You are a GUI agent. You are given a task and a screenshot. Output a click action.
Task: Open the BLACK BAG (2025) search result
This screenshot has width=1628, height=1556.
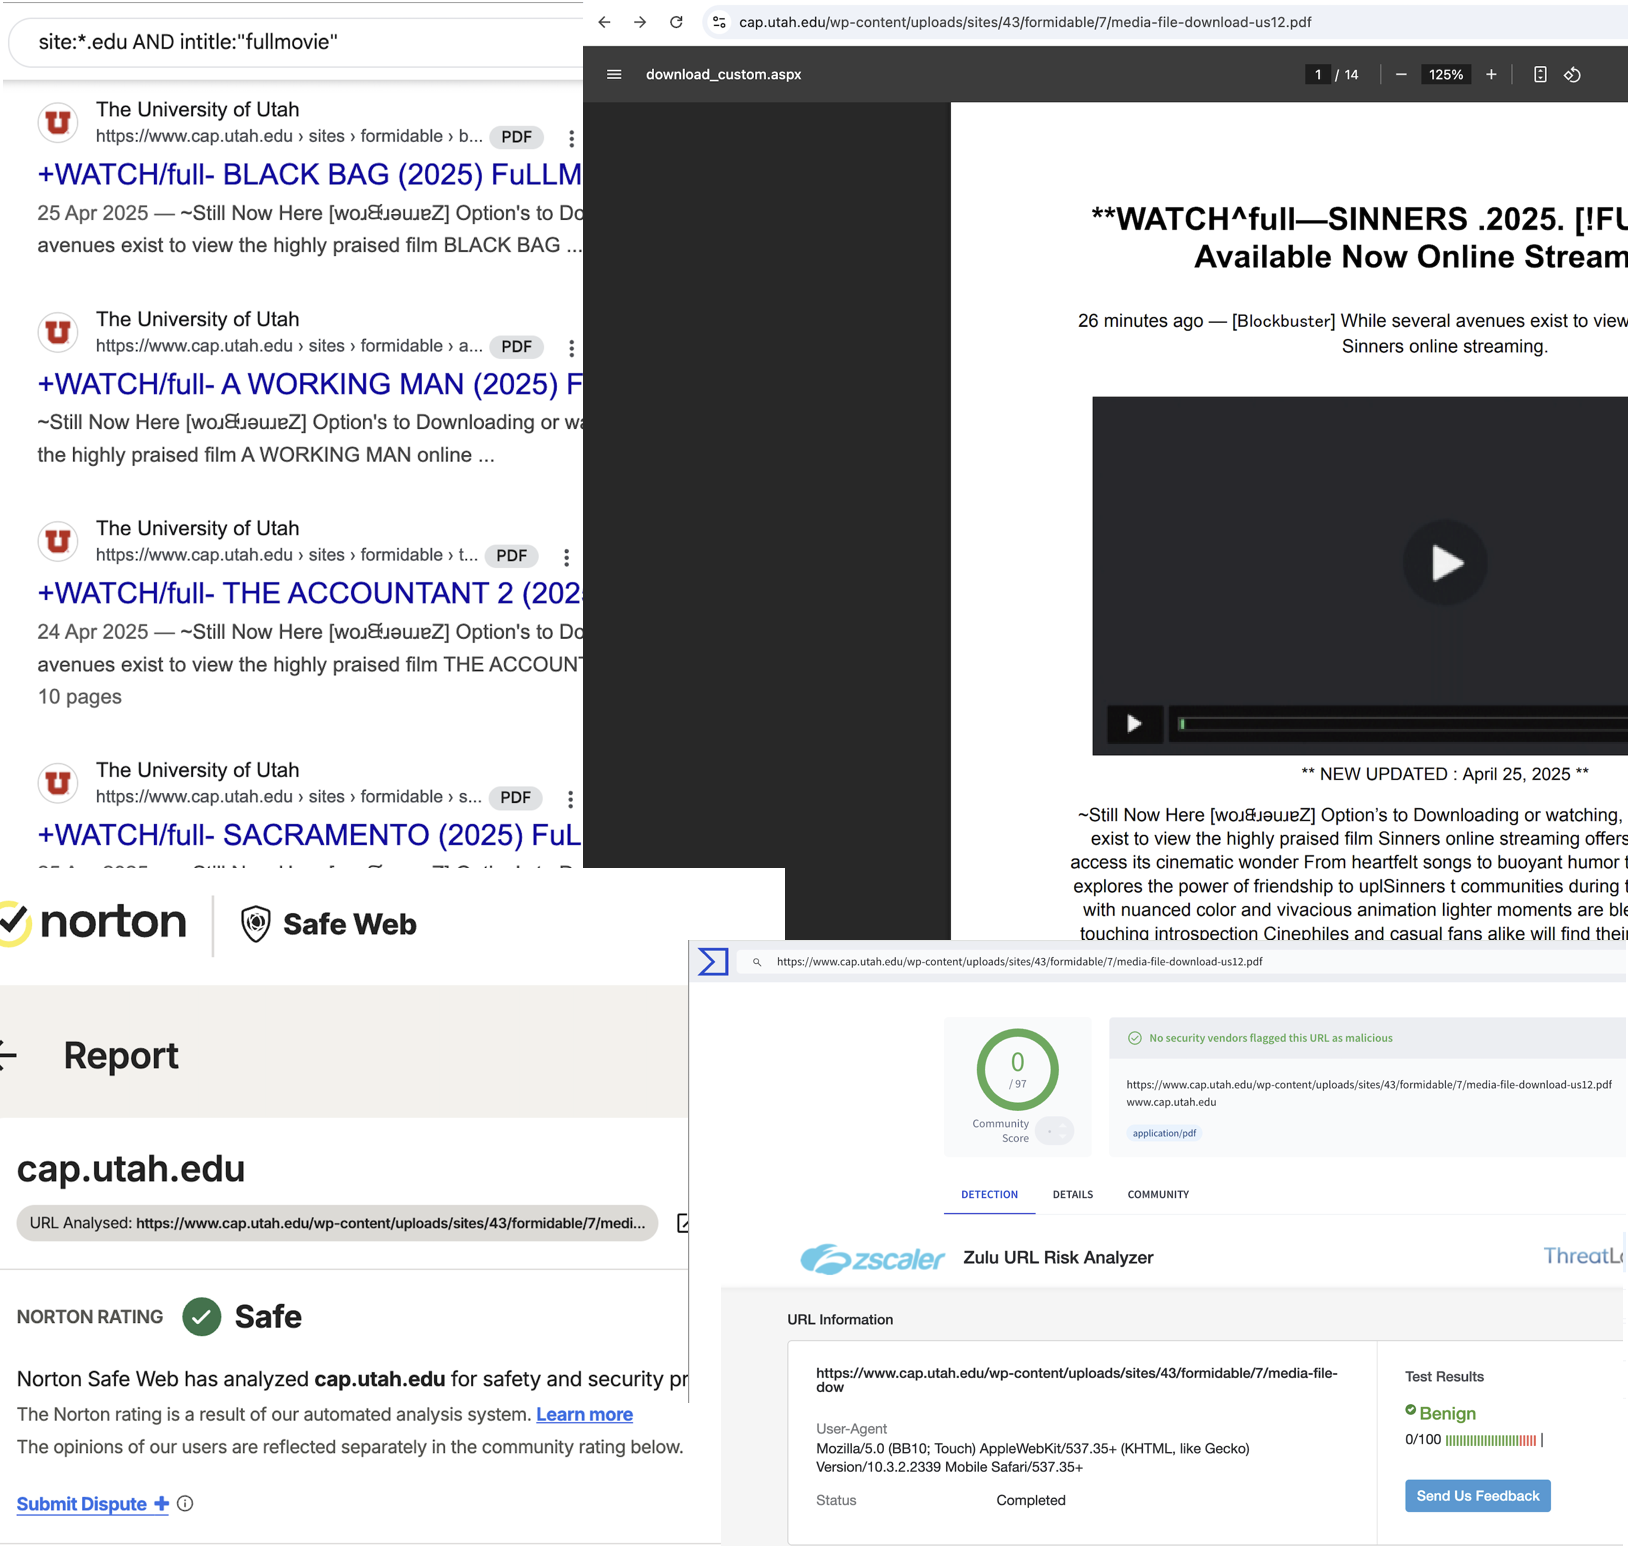(x=310, y=174)
